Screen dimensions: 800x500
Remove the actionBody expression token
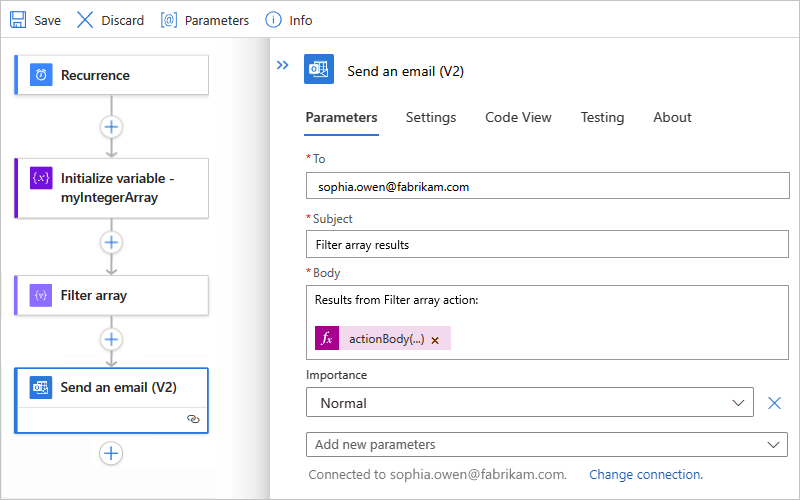pyautogui.click(x=435, y=340)
